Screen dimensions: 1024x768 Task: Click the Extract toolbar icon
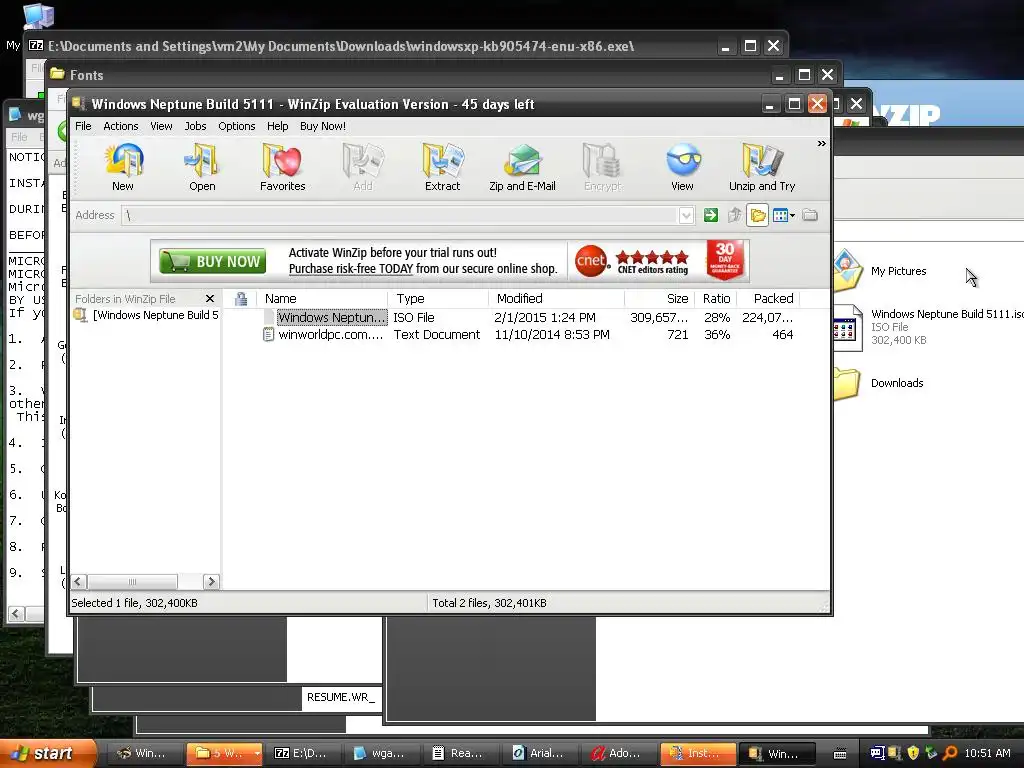click(x=442, y=167)
